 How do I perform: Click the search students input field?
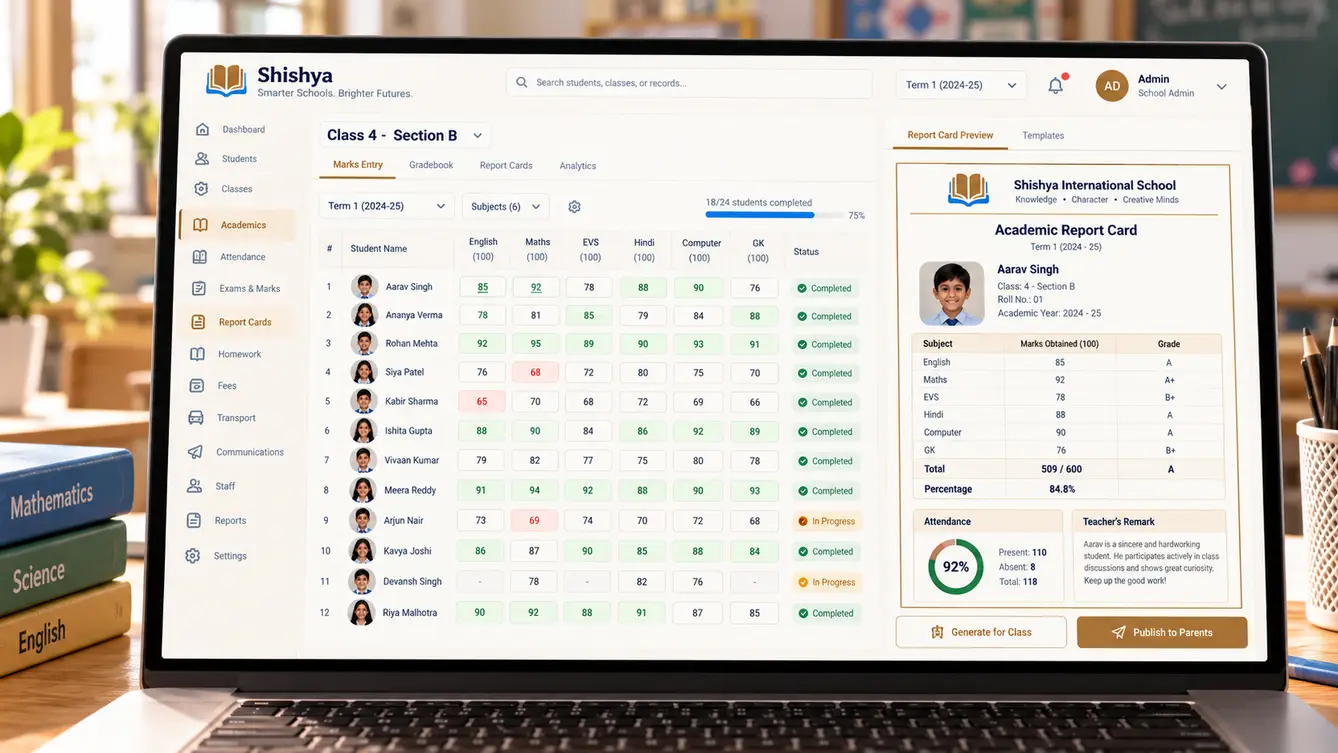tap(689, 83)
